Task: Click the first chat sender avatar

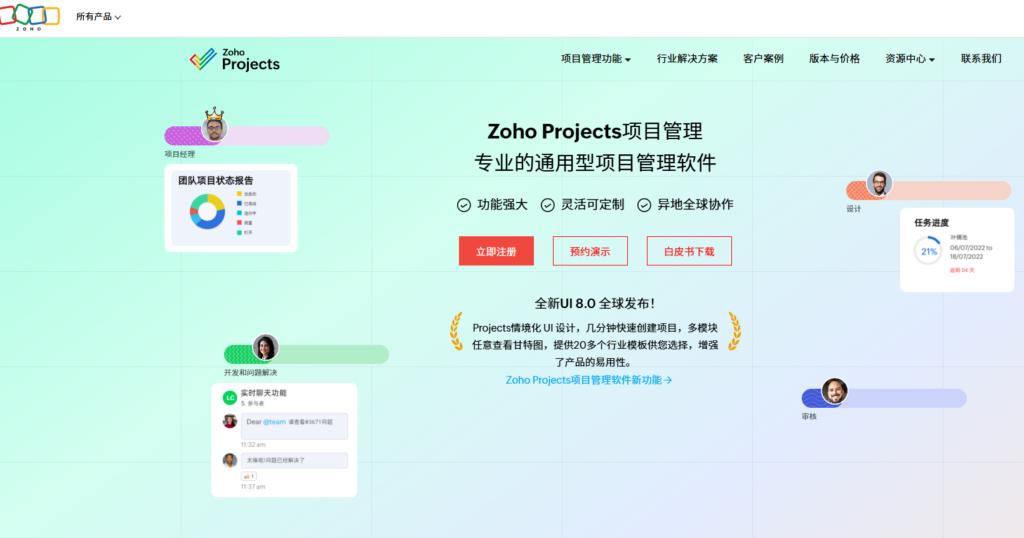Action: [229, 421]
